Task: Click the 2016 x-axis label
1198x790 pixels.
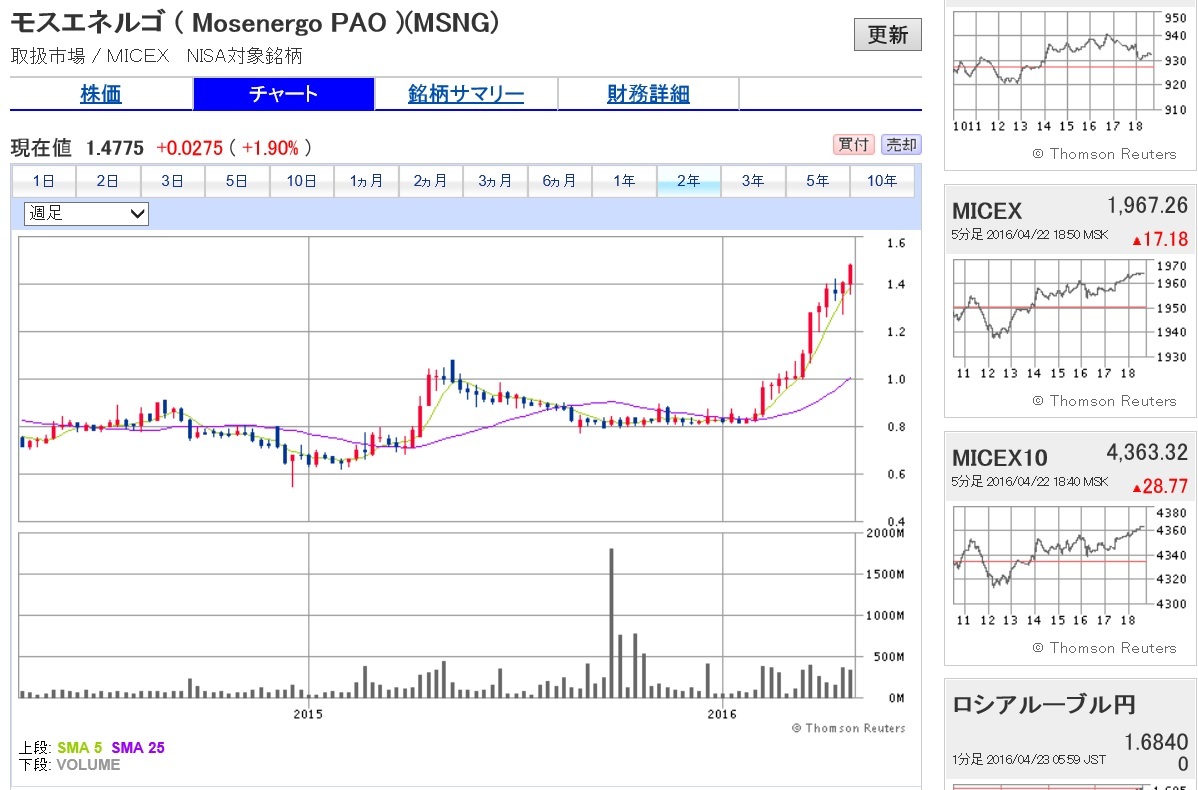Action: [x=722, y=714]
